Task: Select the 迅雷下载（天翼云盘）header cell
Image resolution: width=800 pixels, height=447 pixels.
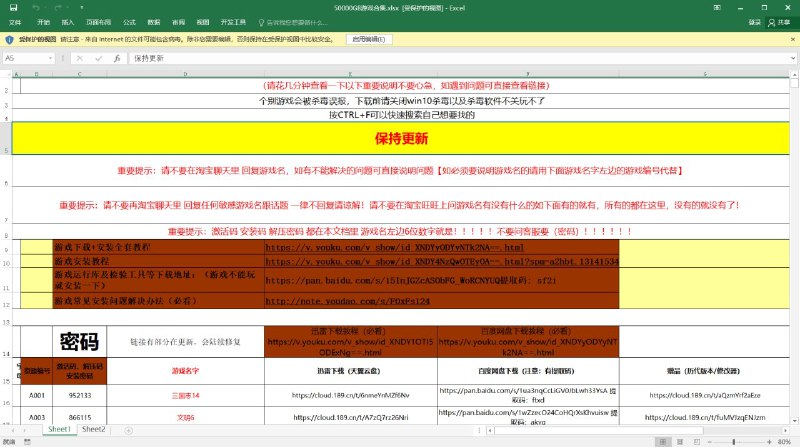Action: coord(351,371)
